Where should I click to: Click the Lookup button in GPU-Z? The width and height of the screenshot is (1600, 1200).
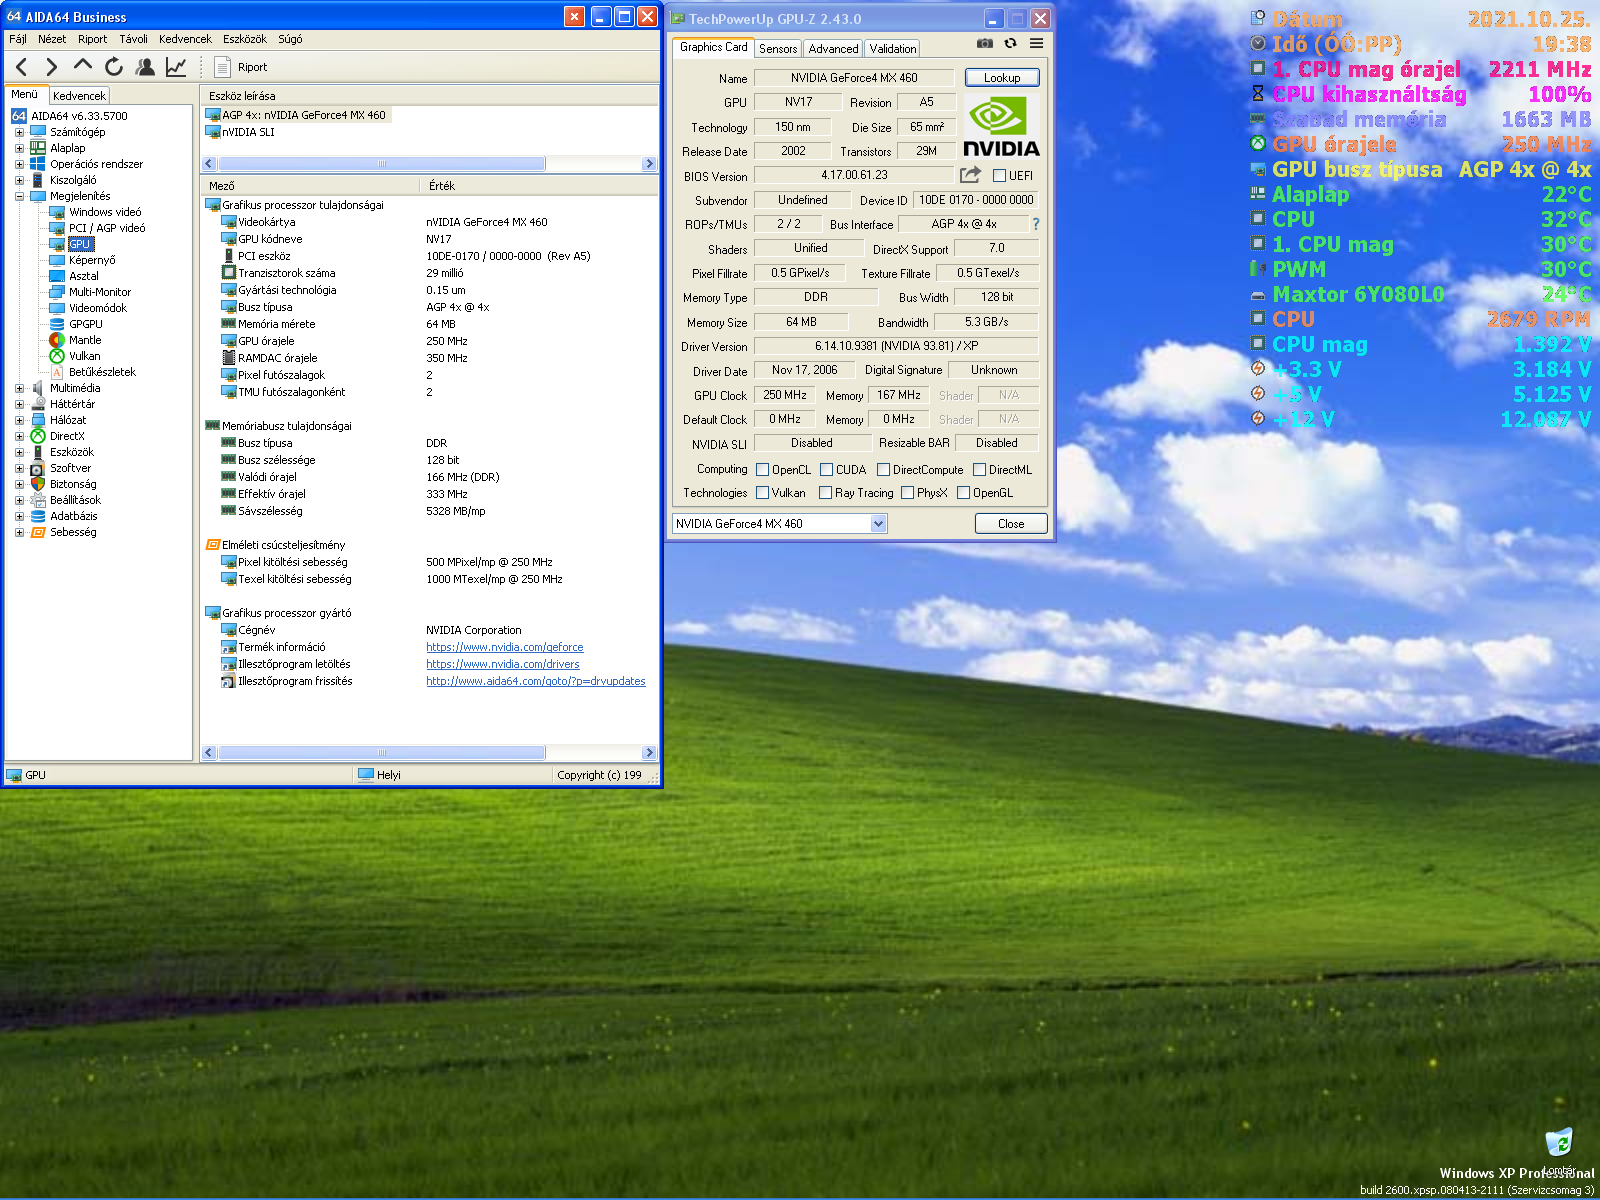[x=1002, y=78]
